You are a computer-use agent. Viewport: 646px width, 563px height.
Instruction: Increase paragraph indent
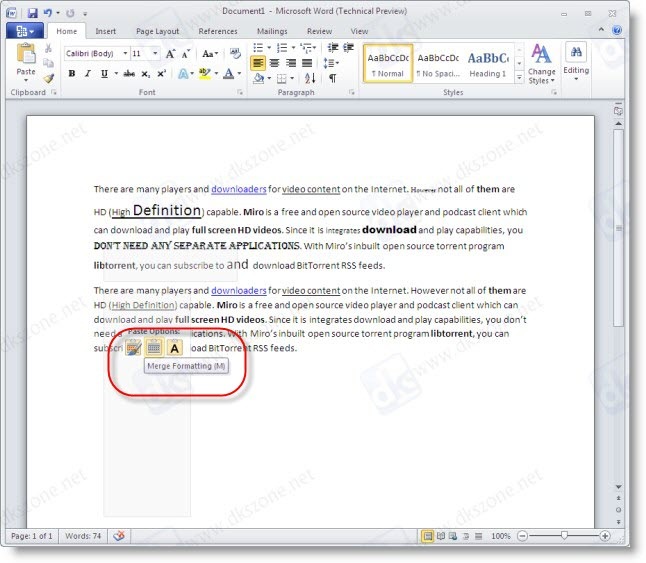tap(348, 48)
